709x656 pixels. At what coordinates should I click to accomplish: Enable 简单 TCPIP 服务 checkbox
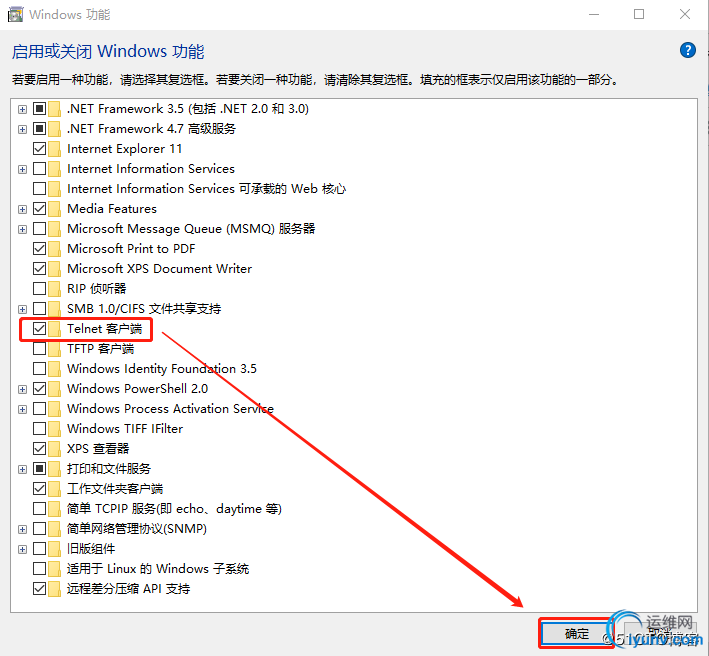39,509
